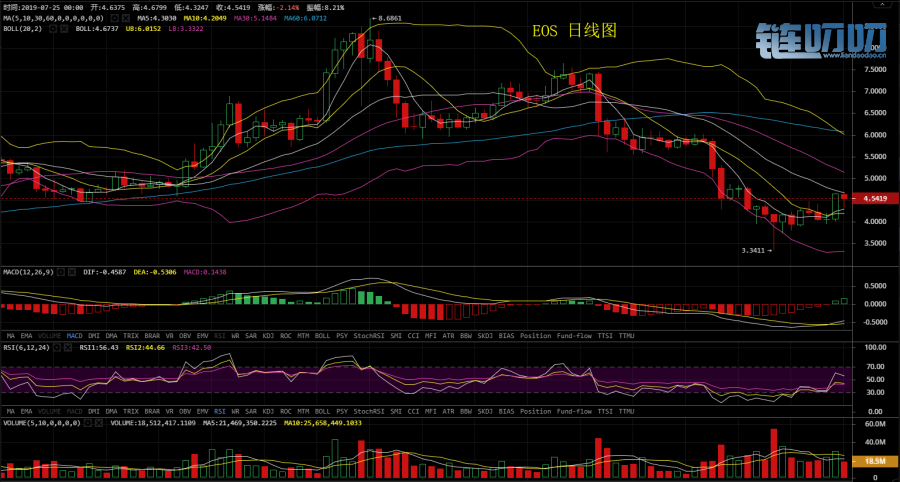Open the MACD(12,26,9) settings icon
Viewport: 900px width, 482px height.
tap(62, 271)
